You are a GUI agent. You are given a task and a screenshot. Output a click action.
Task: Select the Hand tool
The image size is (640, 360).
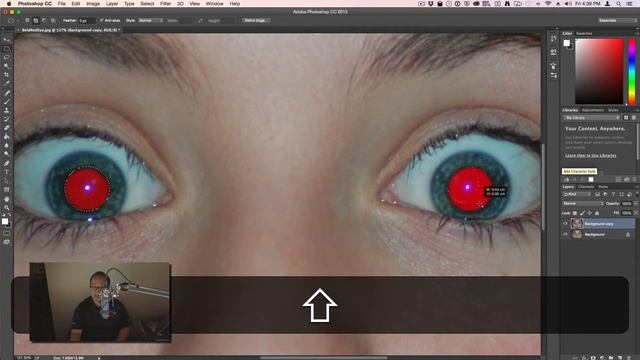coord(7,199)
